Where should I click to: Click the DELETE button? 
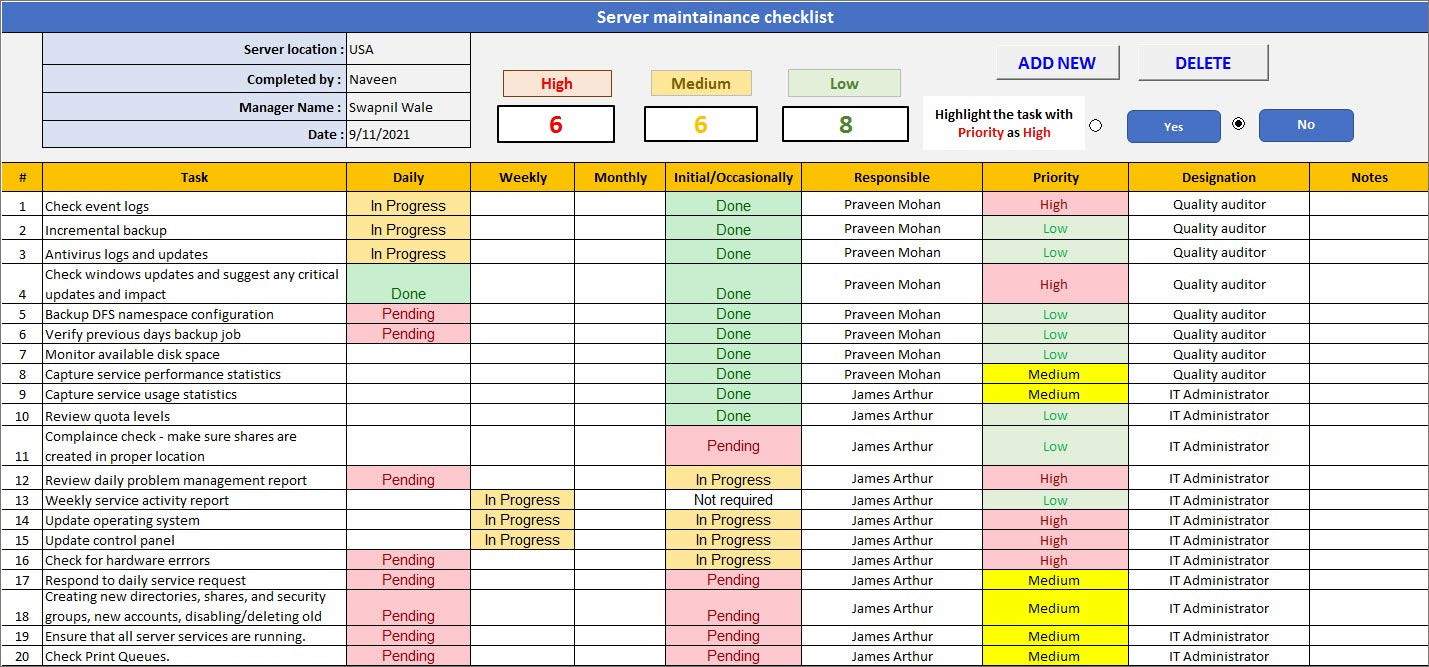(1202, 62)
